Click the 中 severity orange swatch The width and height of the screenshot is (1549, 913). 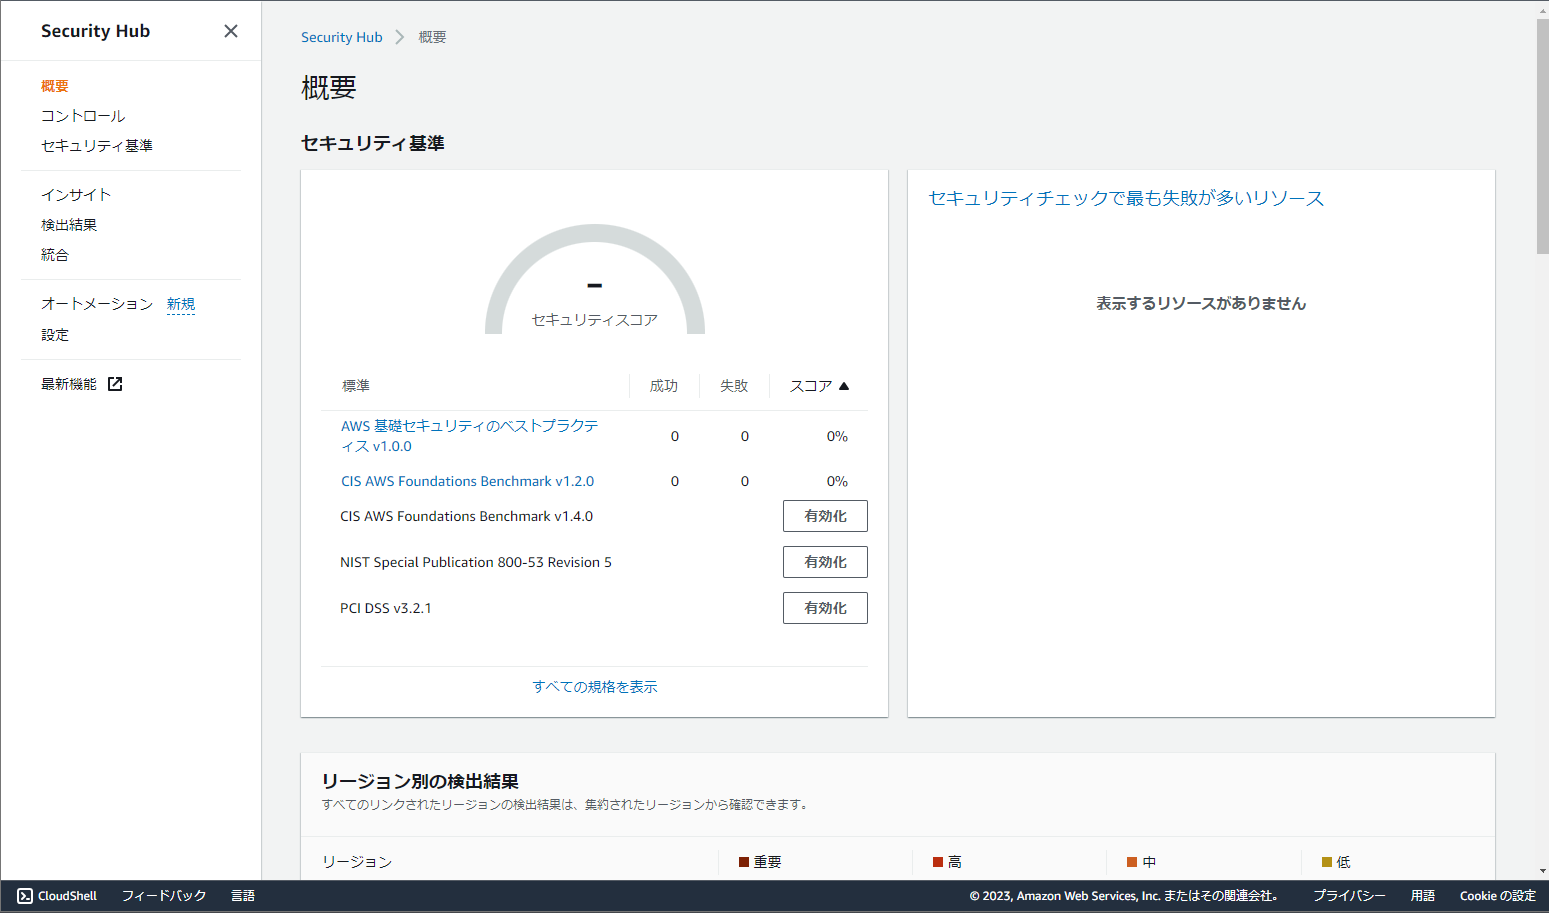coord(1132,862)
